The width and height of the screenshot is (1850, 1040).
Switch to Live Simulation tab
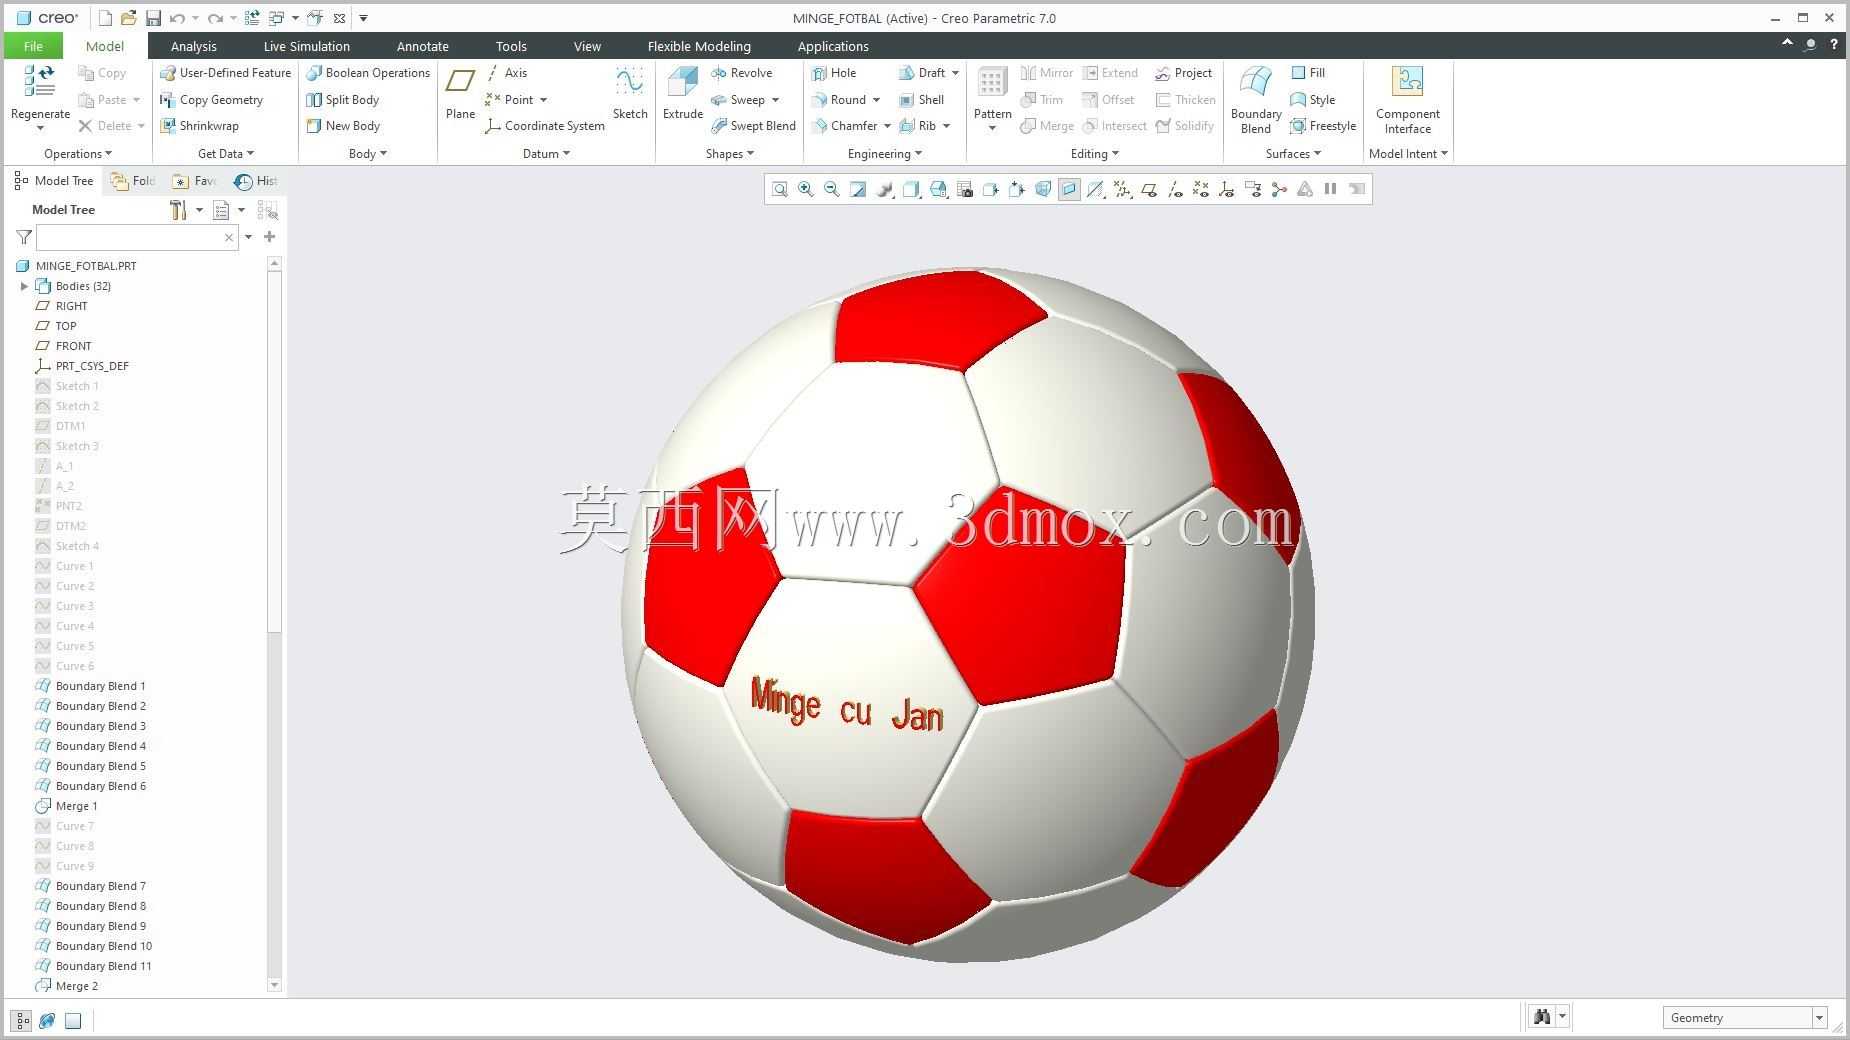coord(306,46)
